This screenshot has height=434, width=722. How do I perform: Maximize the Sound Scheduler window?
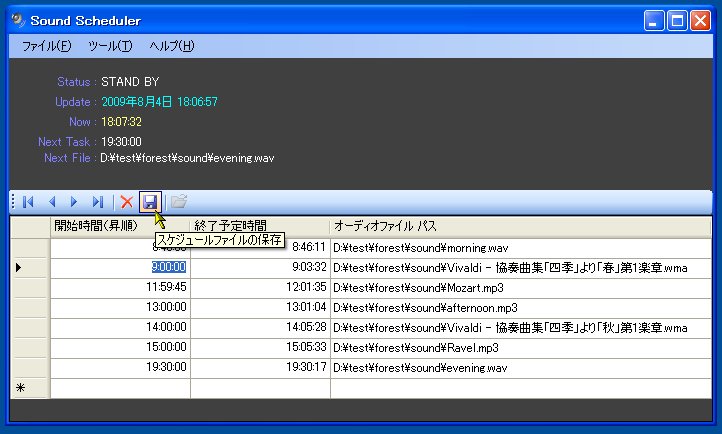(x=677, y=21)
